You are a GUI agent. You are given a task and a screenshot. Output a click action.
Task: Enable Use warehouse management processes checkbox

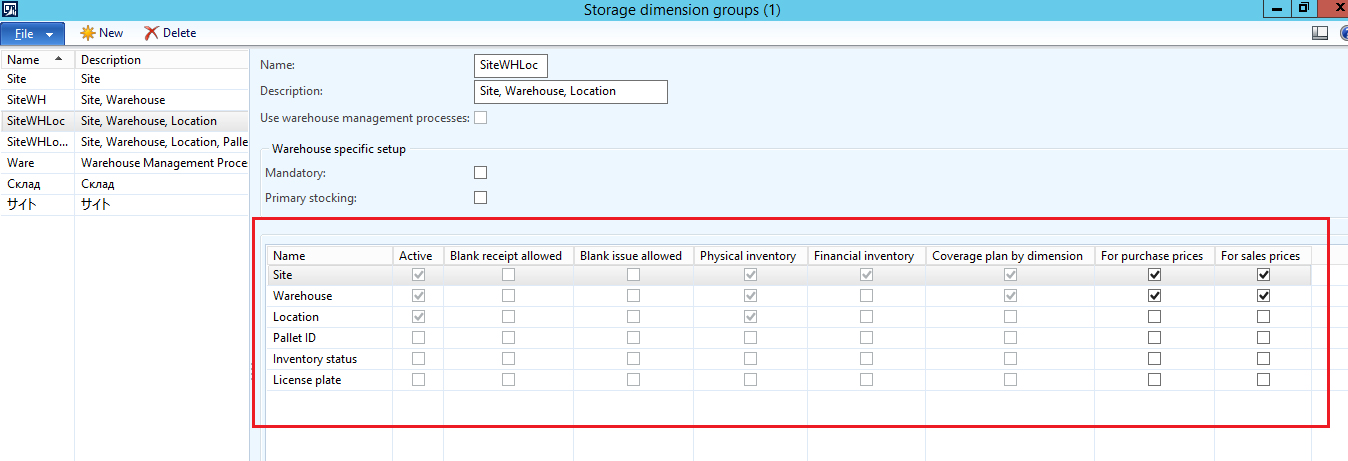(x=481, y=118)
